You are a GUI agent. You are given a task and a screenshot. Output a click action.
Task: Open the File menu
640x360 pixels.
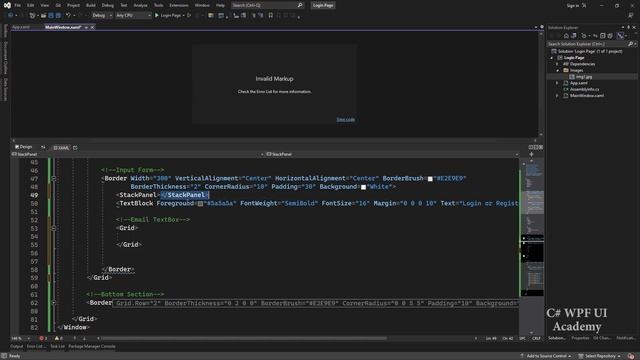click(x=18, y=5)
